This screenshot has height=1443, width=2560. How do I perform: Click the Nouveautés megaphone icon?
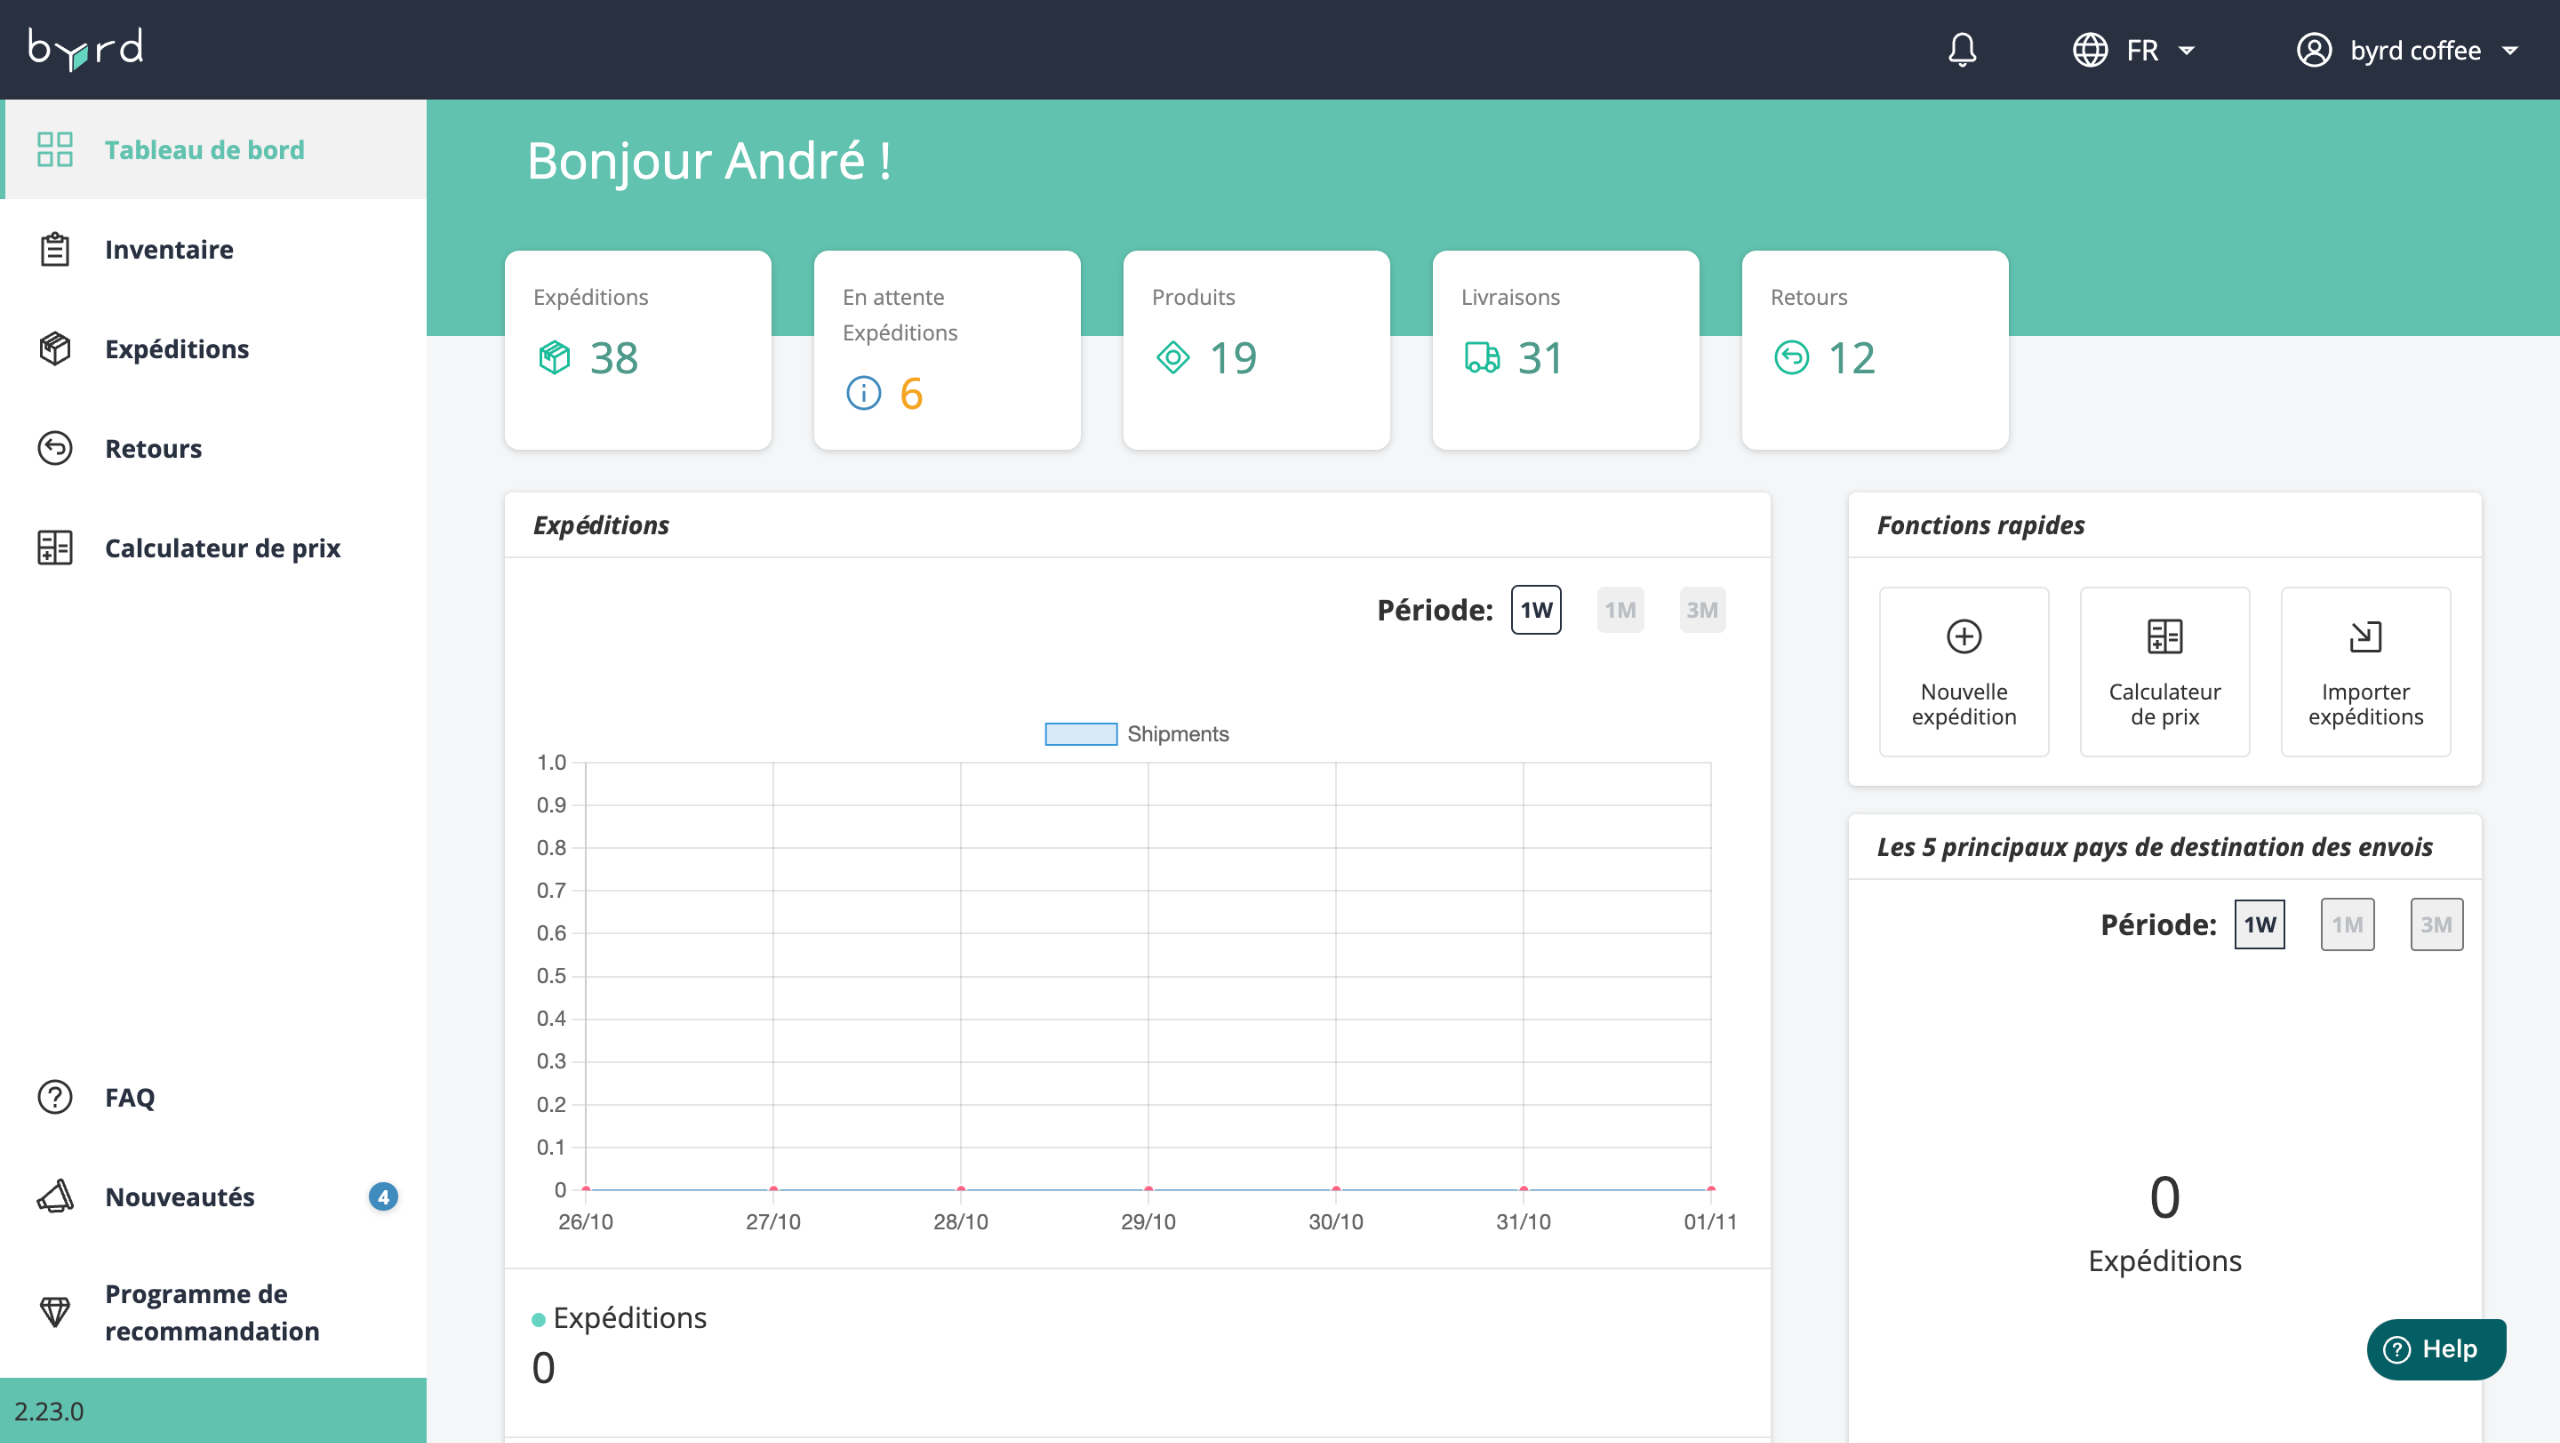pyautogui.click(x=55, y=1197)
